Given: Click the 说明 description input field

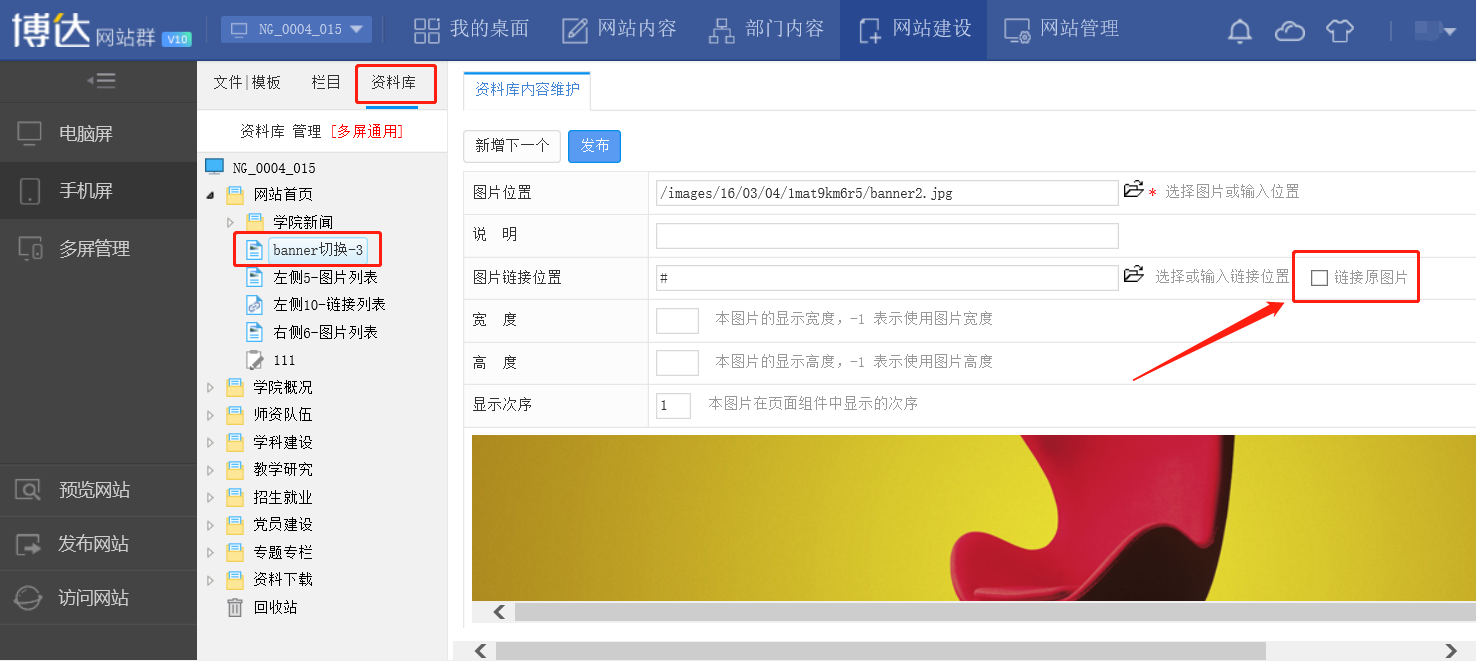Looking at the screenshot, I should click(887, 235).
